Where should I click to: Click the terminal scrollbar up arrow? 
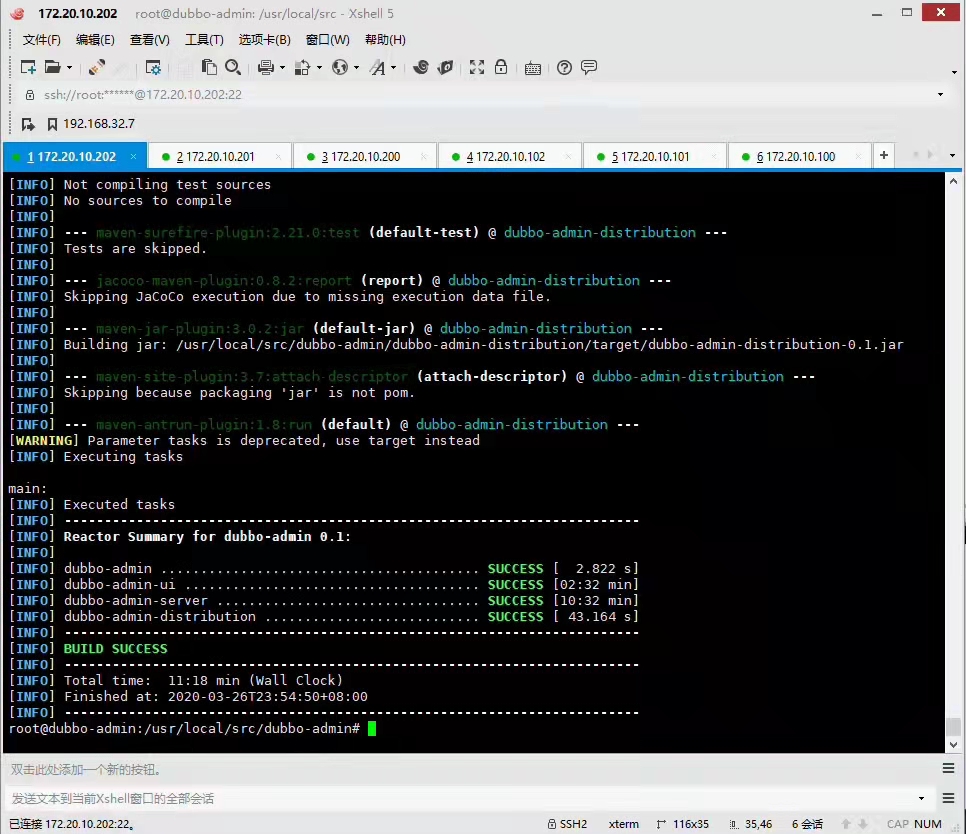tap(953, 181)
